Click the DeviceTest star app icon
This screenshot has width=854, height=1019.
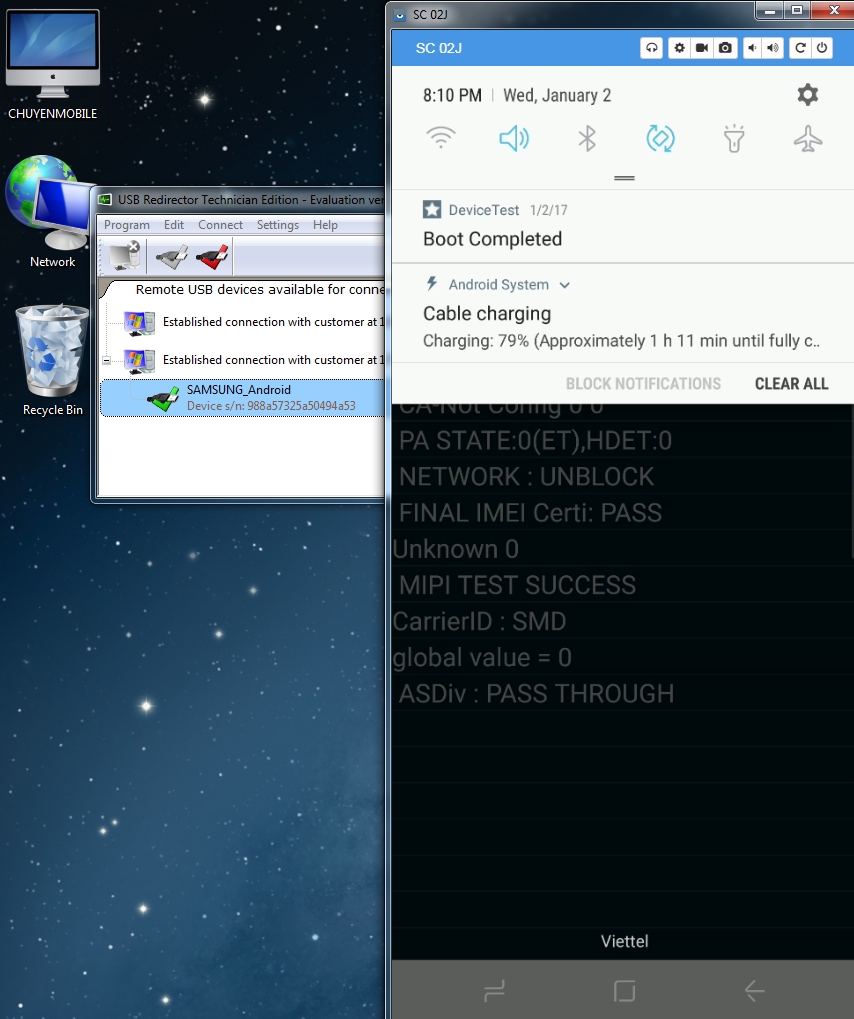tap(432, 209)
